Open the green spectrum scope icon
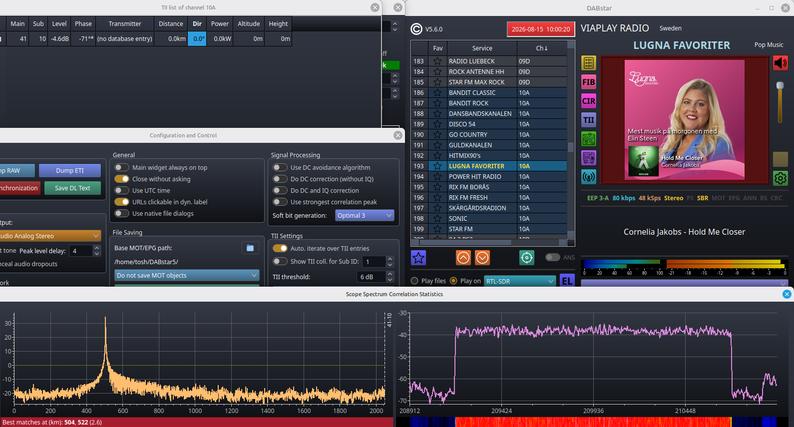The height and width of the screenshot is (427, 794). pos(588,139)
